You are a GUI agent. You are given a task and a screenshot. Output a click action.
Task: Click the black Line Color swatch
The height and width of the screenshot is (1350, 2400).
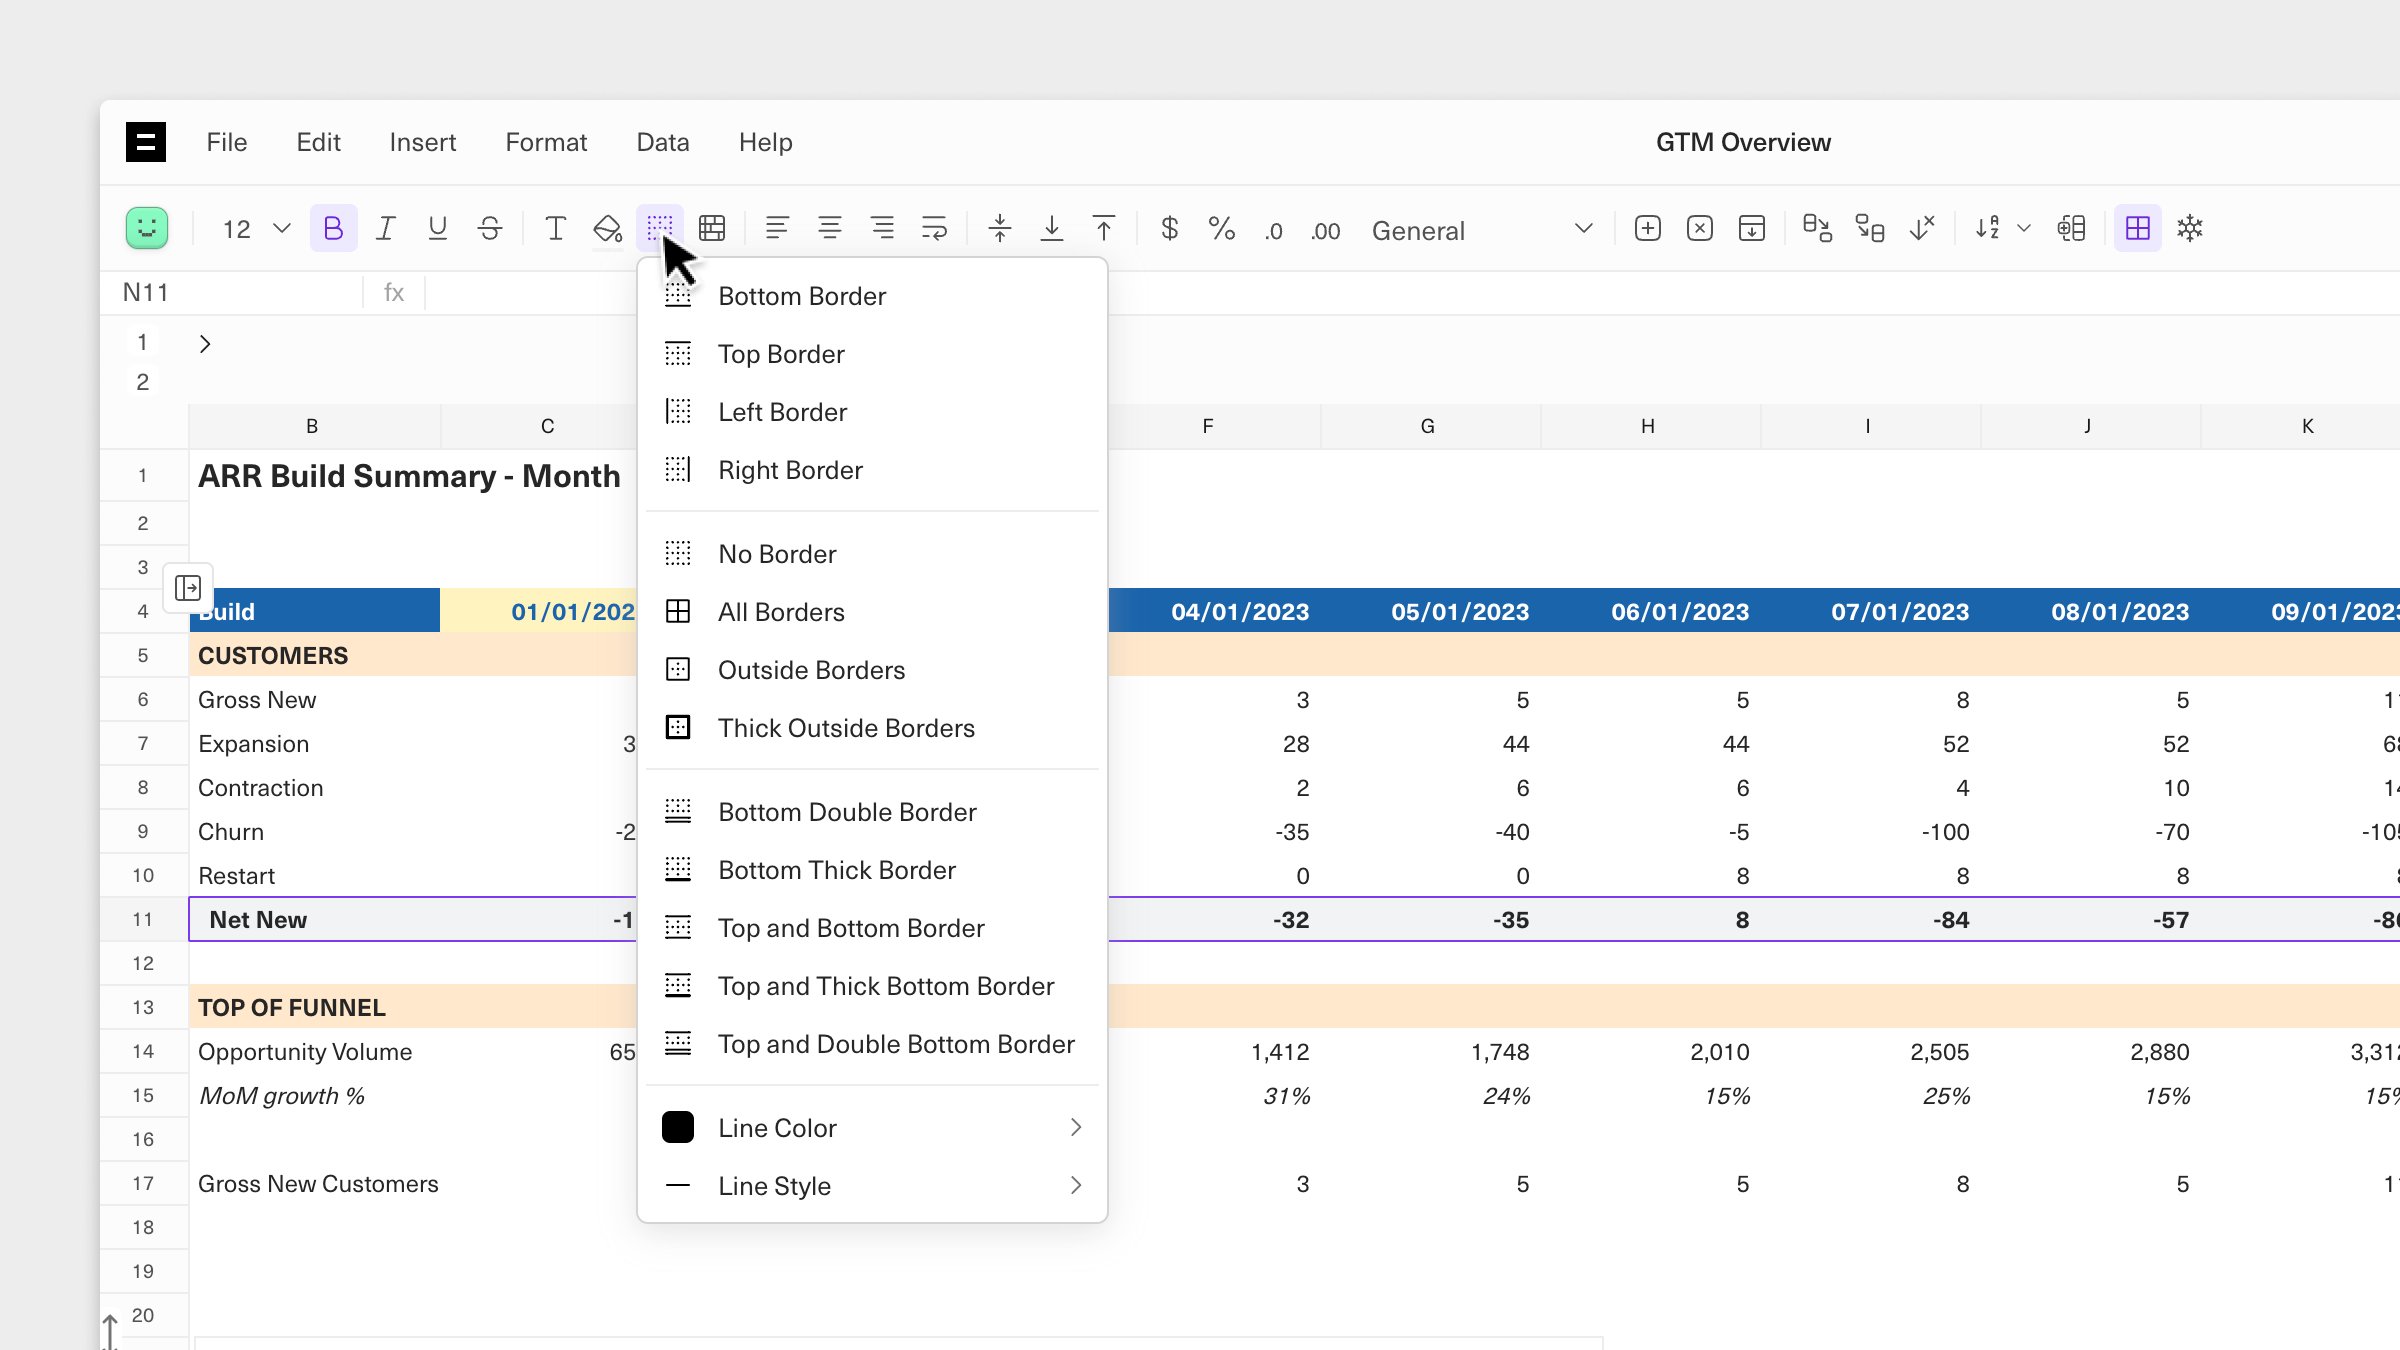tap(678, 1127)
